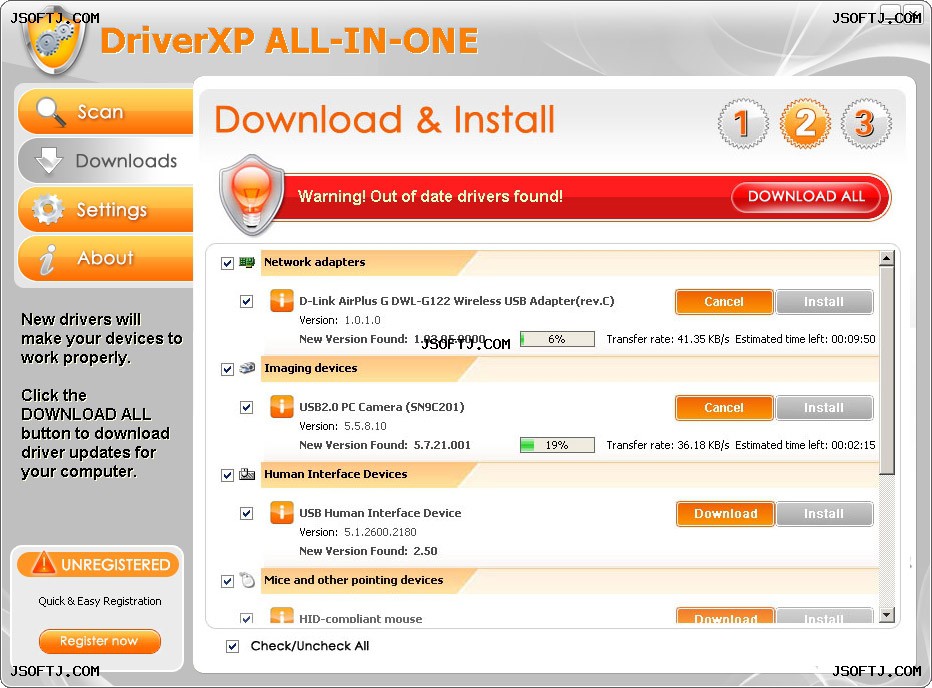Click the 6% download progress bar
This screenshot has width=932, height=688.
[x=557, y=339]
